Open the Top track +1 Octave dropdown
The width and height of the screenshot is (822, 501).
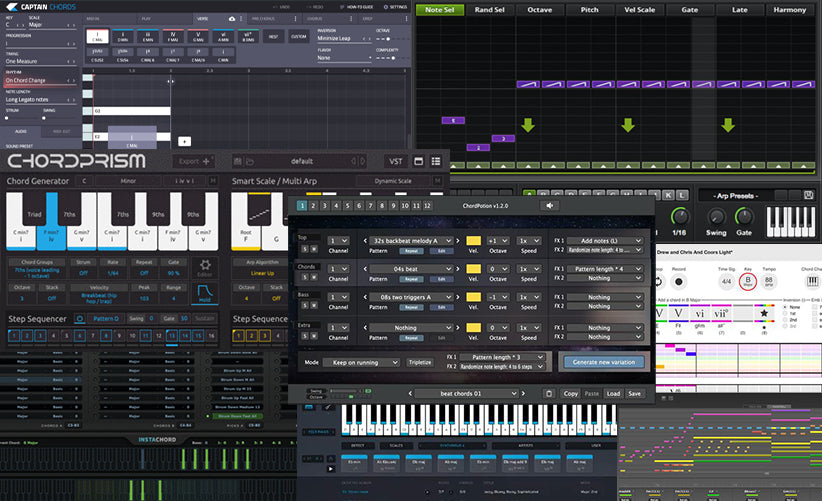coord(497,241)
